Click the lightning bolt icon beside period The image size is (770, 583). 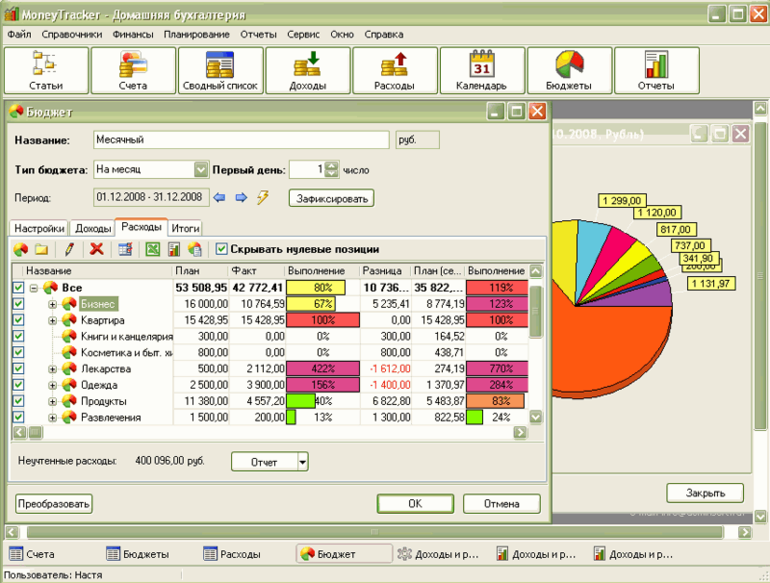click(x=263, y=198)
